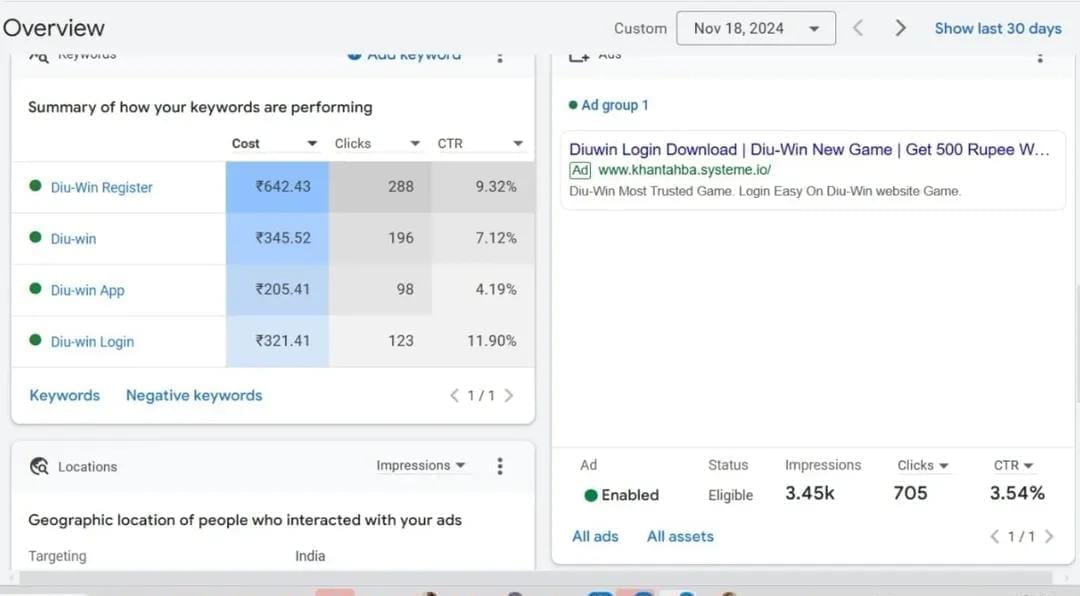Click the Diuwin Login Download ad headline
The width and height of the screenshot is (1080, 596).
point(808,149)
